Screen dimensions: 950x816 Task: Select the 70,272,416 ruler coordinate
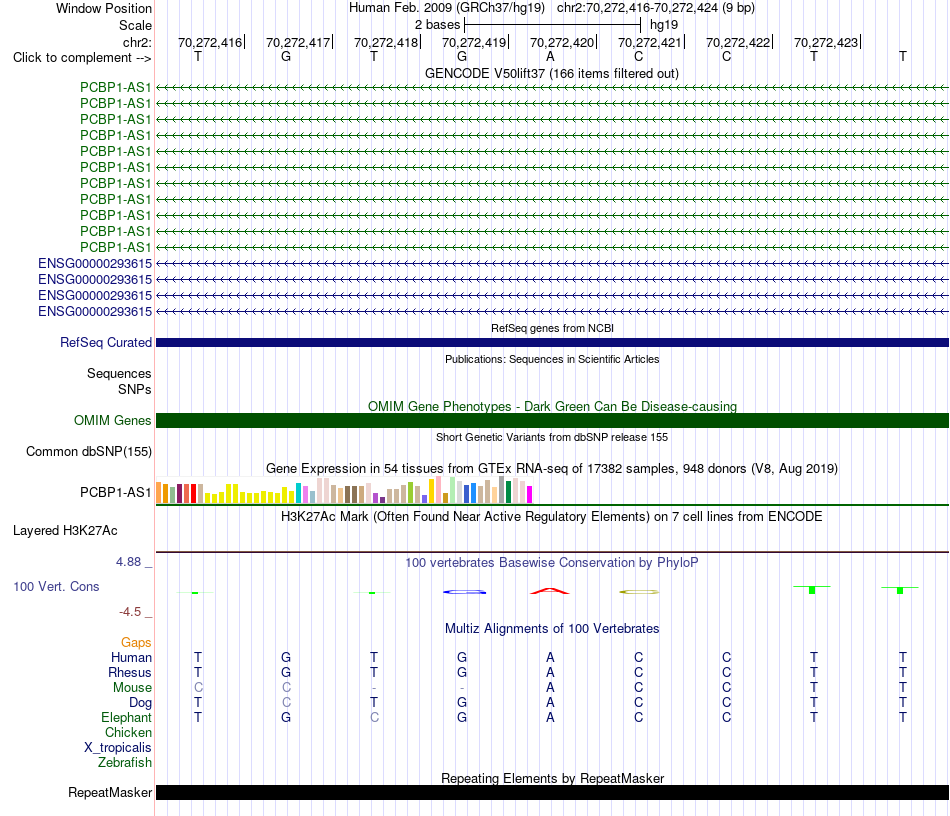point(210,42)
